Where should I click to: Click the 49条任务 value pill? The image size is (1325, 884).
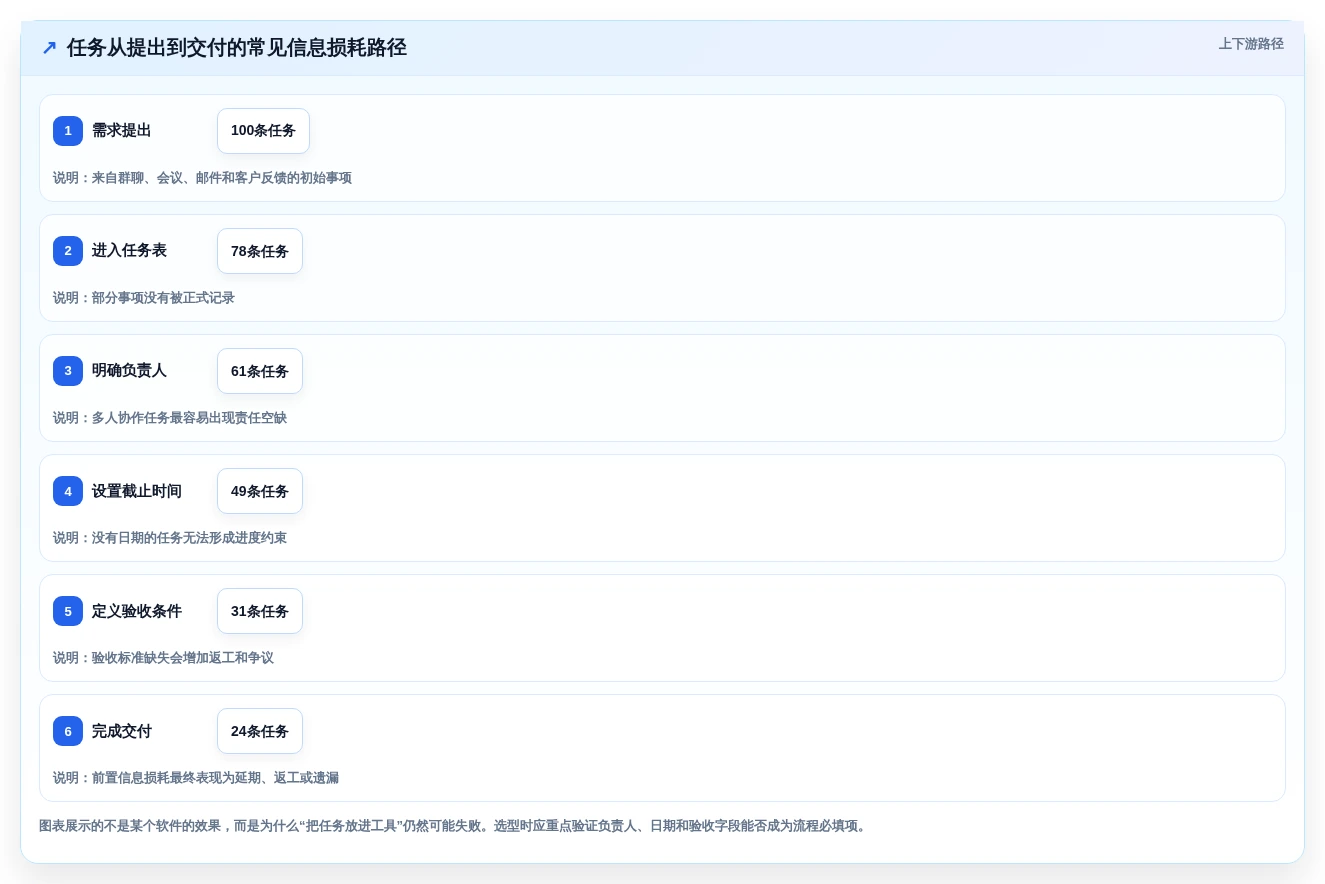(x=260, y=491)
